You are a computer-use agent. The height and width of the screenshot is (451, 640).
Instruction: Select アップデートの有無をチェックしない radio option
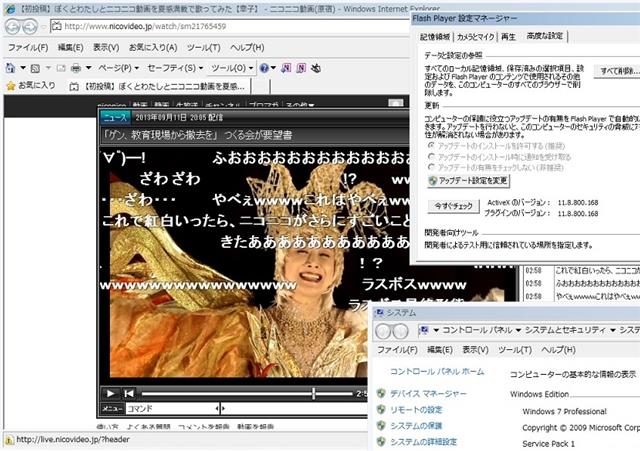431,167
